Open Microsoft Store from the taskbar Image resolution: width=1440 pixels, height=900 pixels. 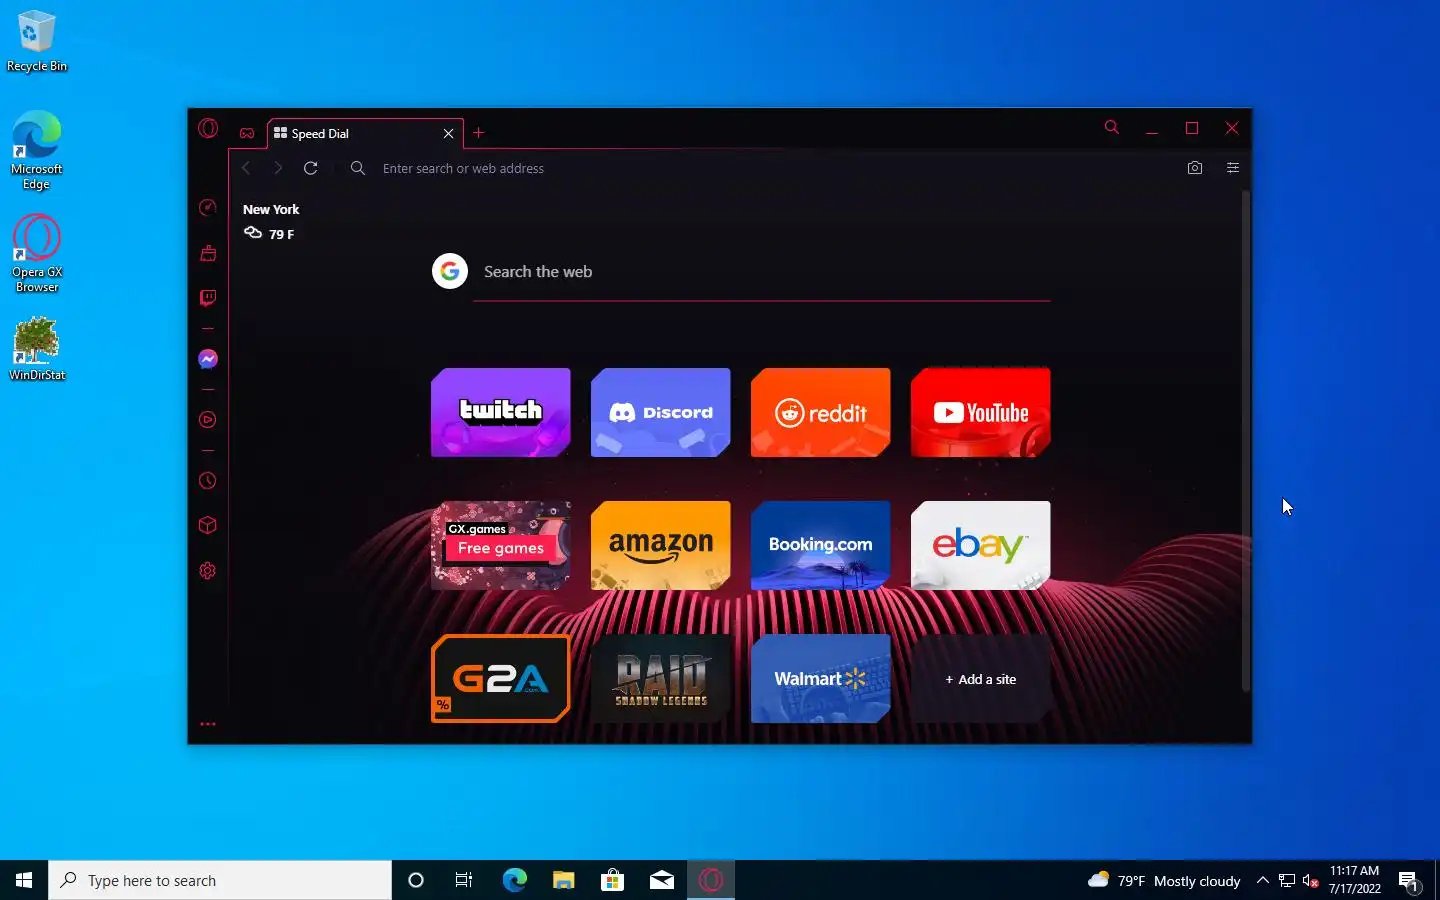click(x=612, y=880)
